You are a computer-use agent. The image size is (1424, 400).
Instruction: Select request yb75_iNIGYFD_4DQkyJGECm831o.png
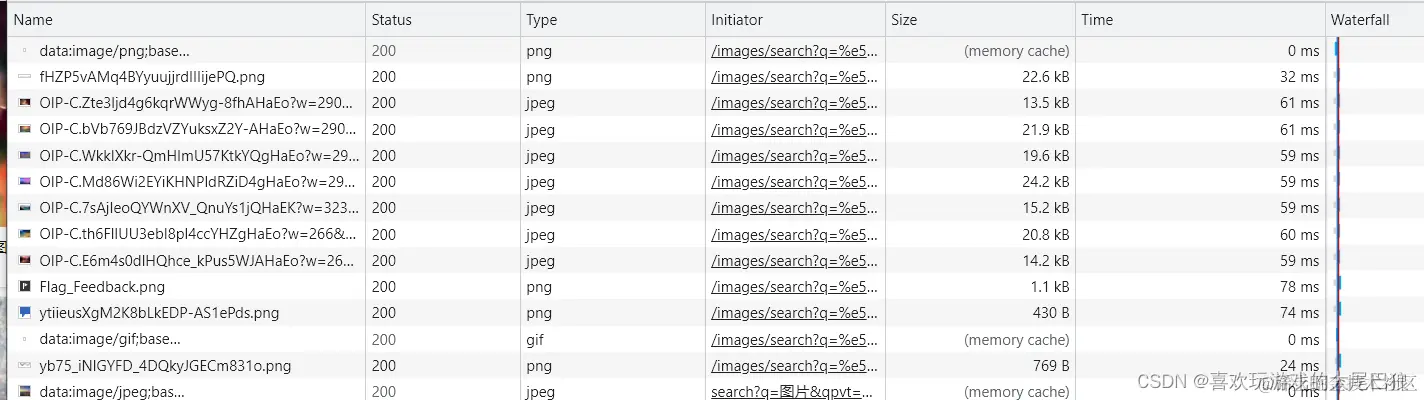pyautogui.click(x=165, y=366)
